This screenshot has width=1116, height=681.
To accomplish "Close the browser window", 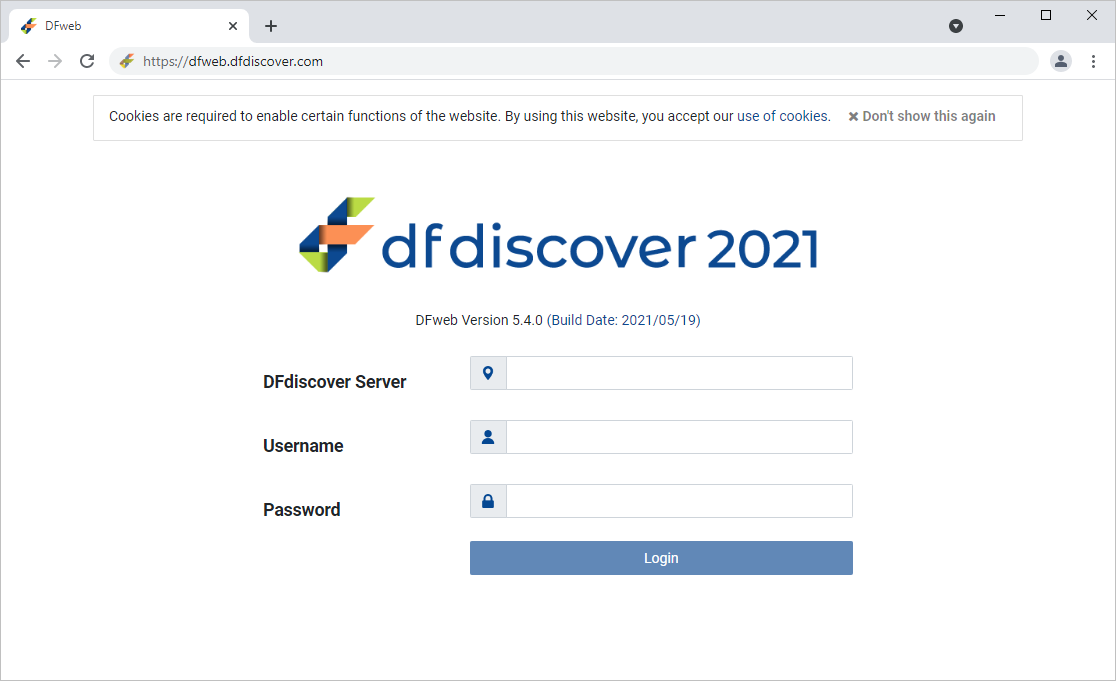I will coord(1092,15).
